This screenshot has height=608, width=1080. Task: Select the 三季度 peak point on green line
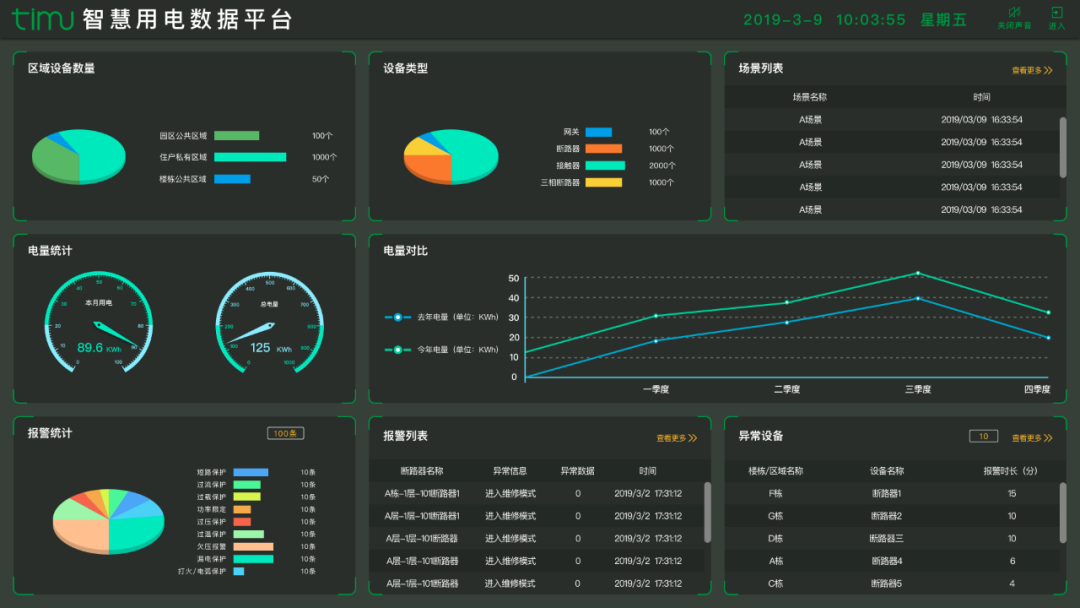[917, 273]
